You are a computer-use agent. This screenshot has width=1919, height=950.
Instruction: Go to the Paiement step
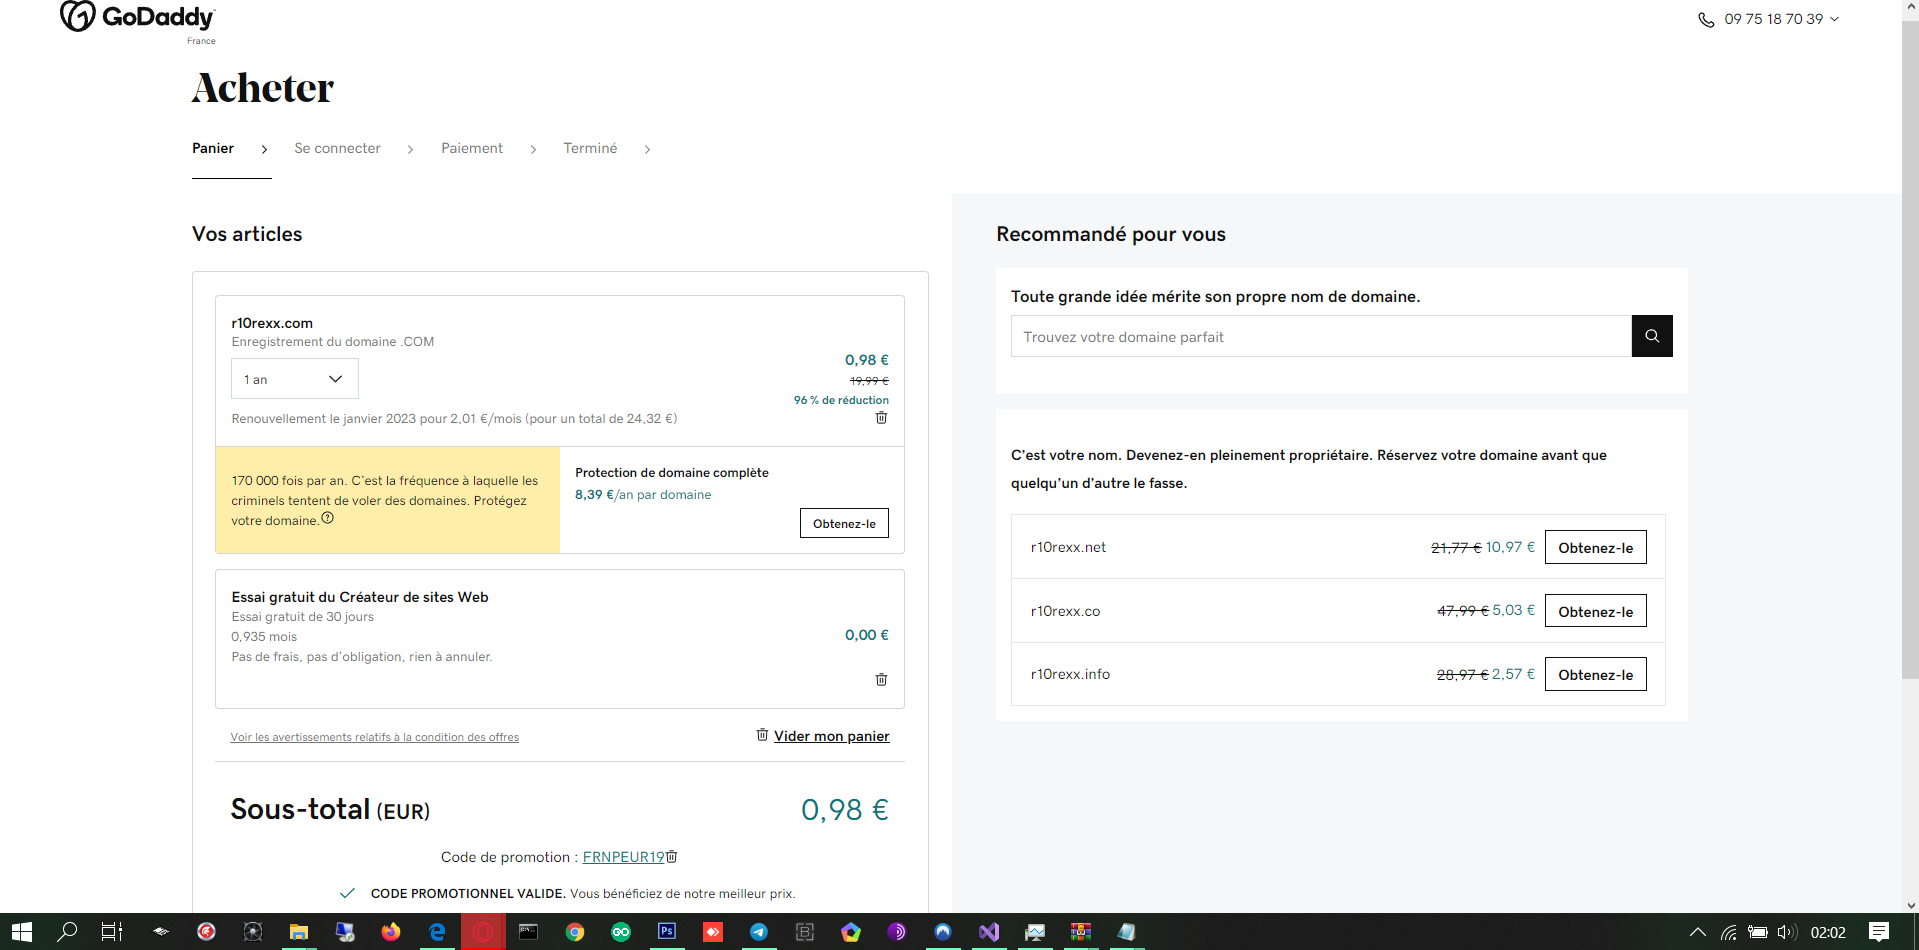(472, 148)
